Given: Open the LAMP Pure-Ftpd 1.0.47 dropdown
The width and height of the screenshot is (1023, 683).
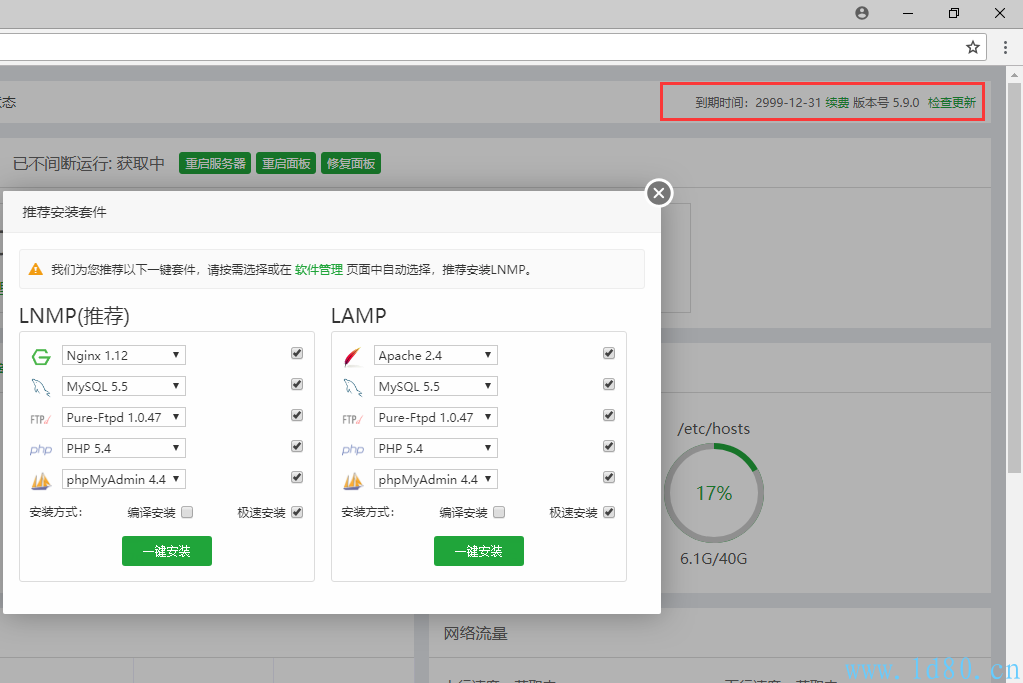Looking at the screenshot, I should (x=436, y=417).
